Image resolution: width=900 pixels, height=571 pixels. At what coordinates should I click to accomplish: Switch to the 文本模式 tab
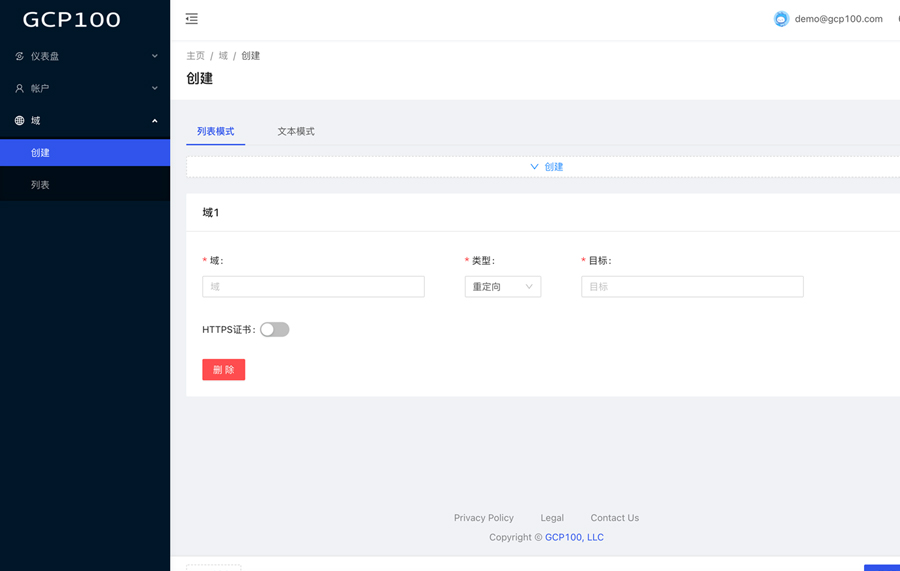pos(295,132)
